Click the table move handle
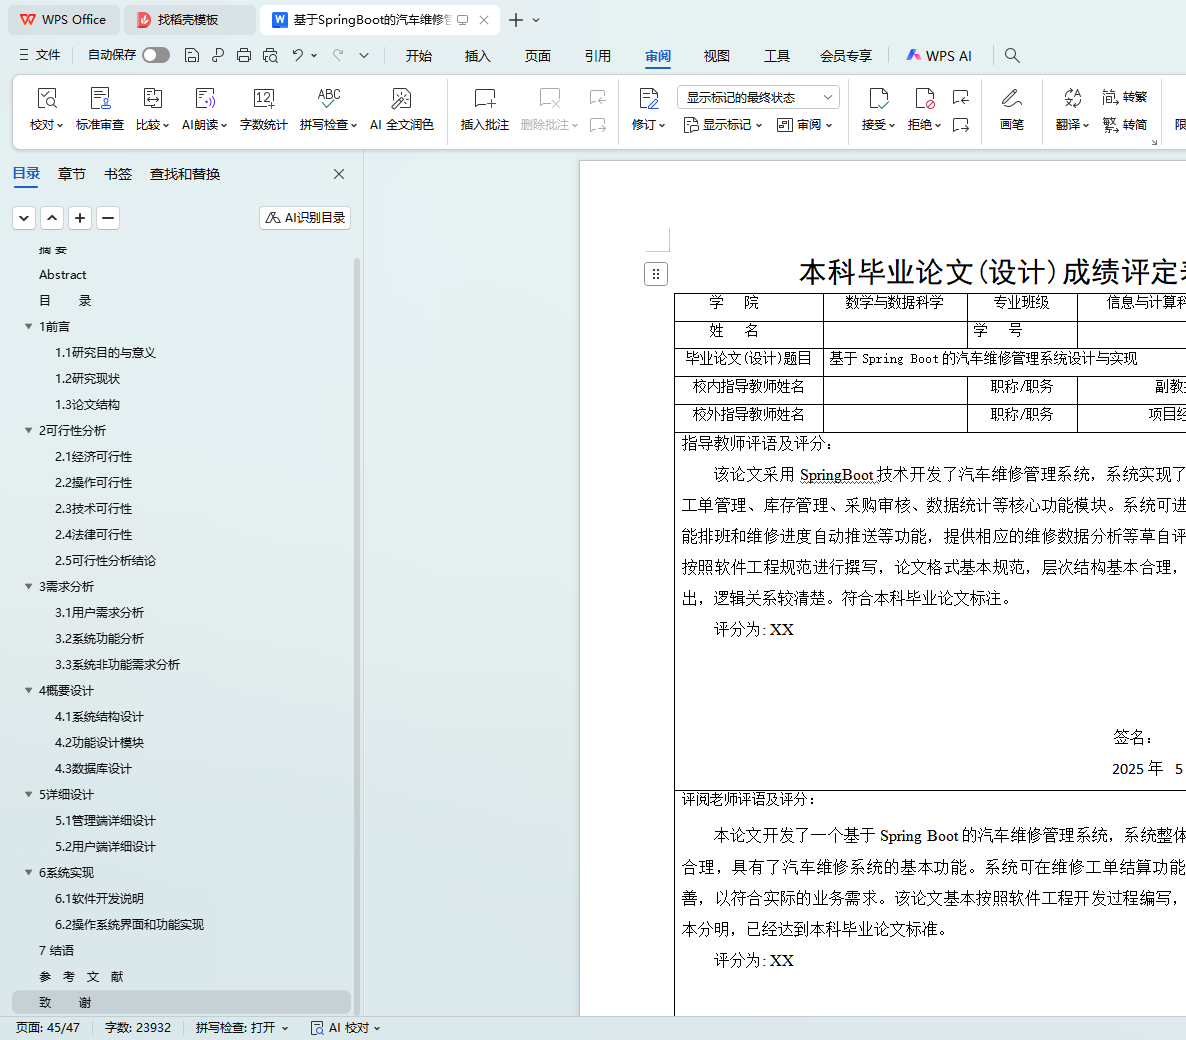This screenshot has width=1186, height=1040. pos(656,274)
